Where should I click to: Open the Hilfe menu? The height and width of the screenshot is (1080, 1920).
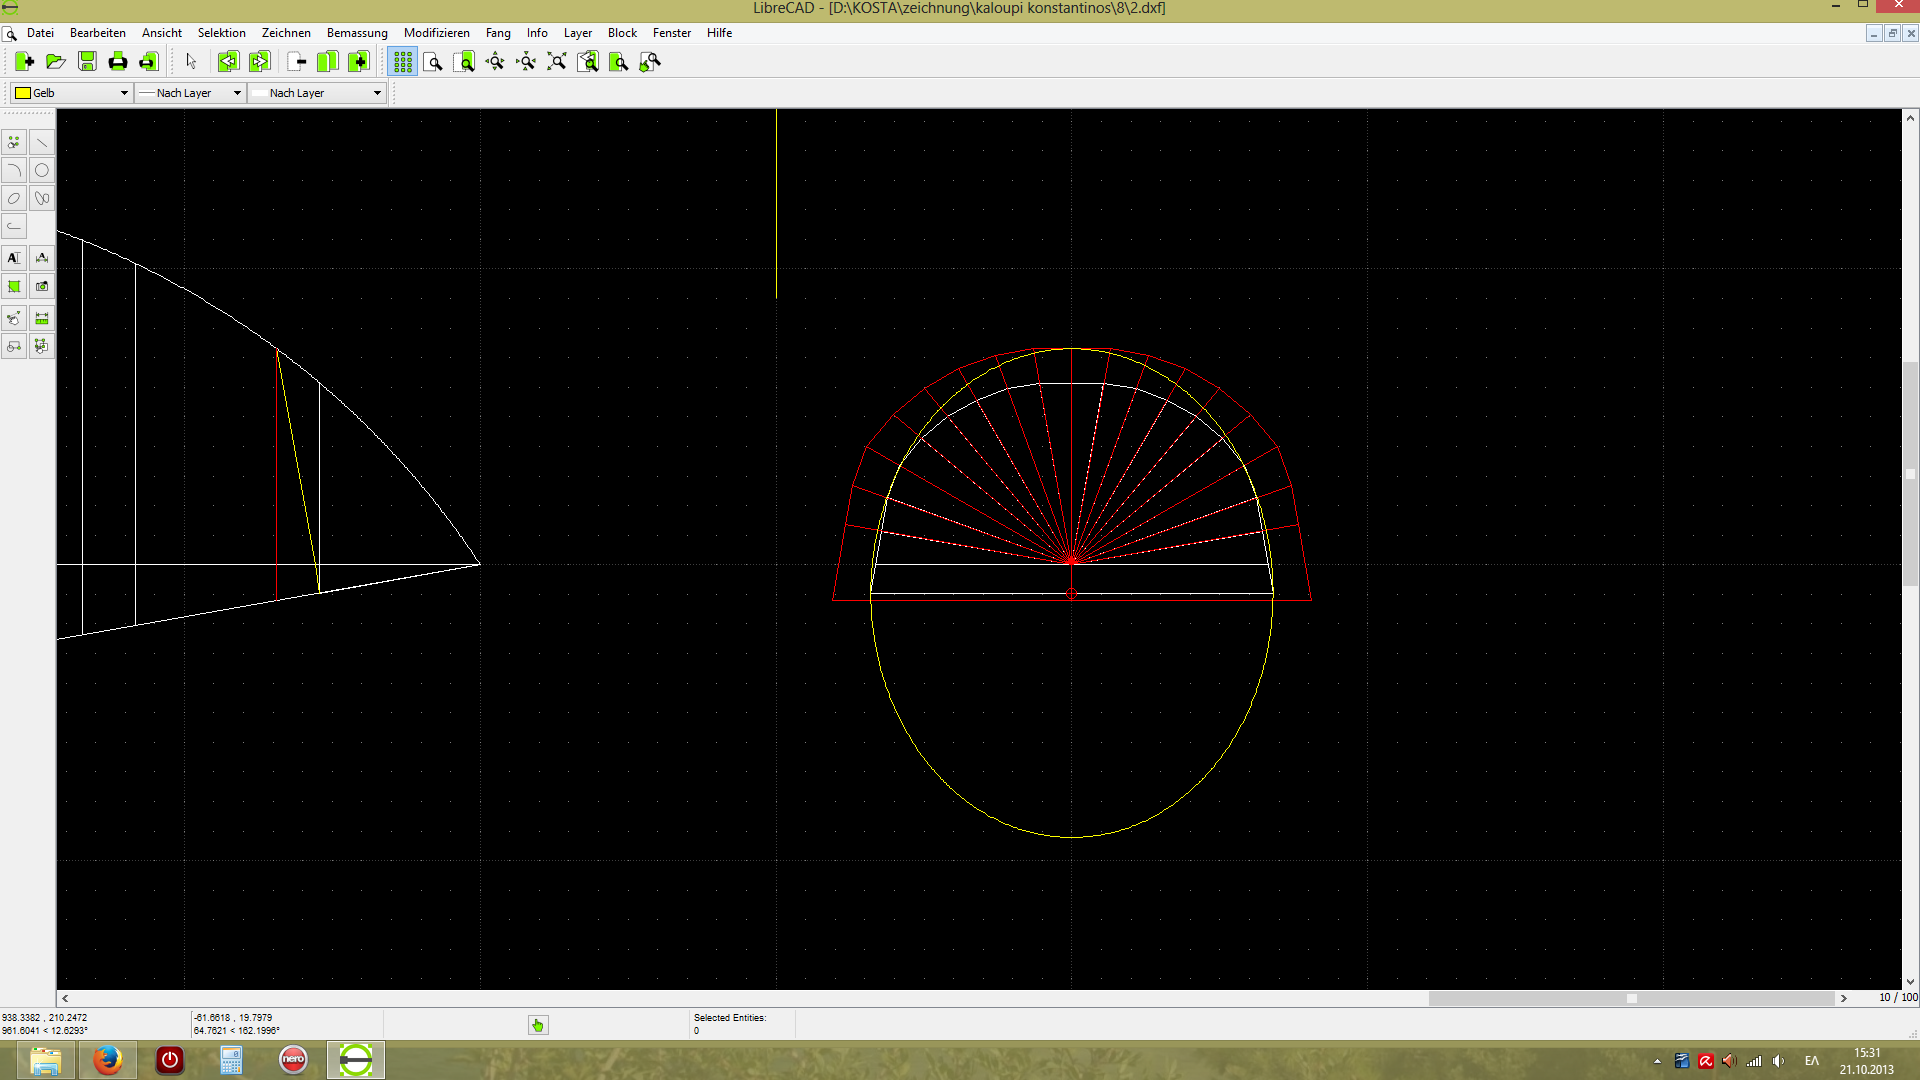click(719, 33)
